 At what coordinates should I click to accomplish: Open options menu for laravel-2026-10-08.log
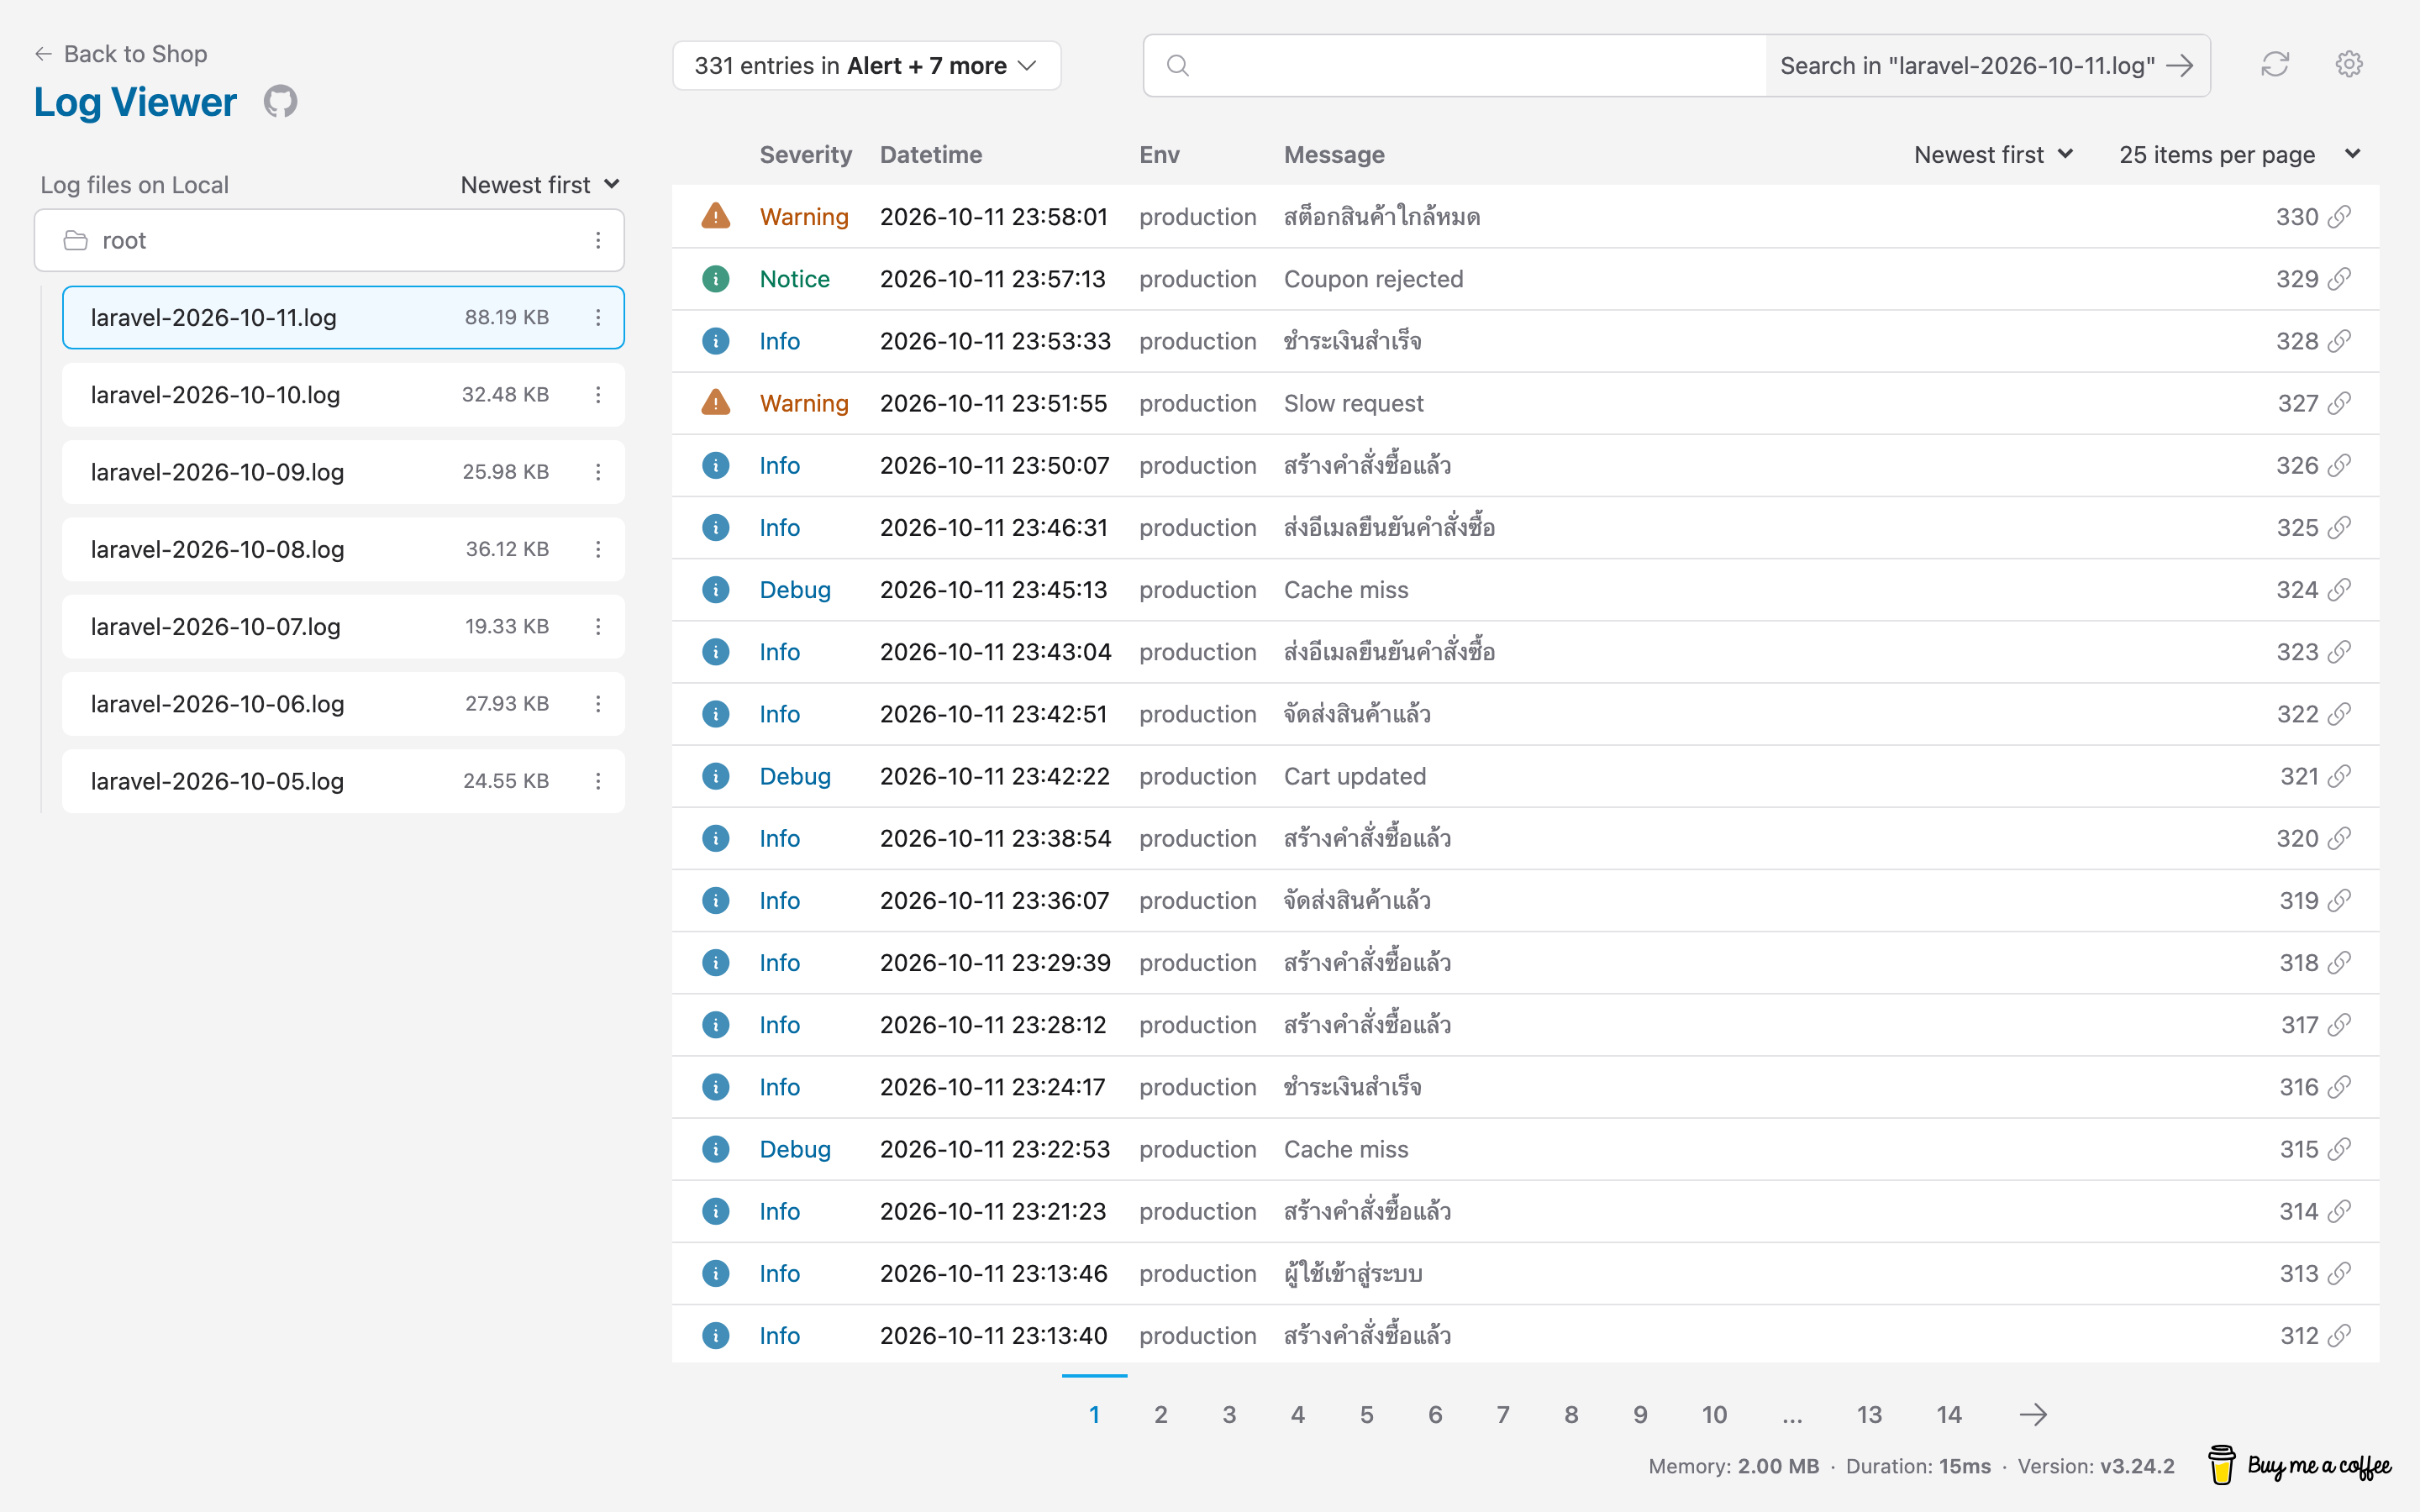coord(598,549)
